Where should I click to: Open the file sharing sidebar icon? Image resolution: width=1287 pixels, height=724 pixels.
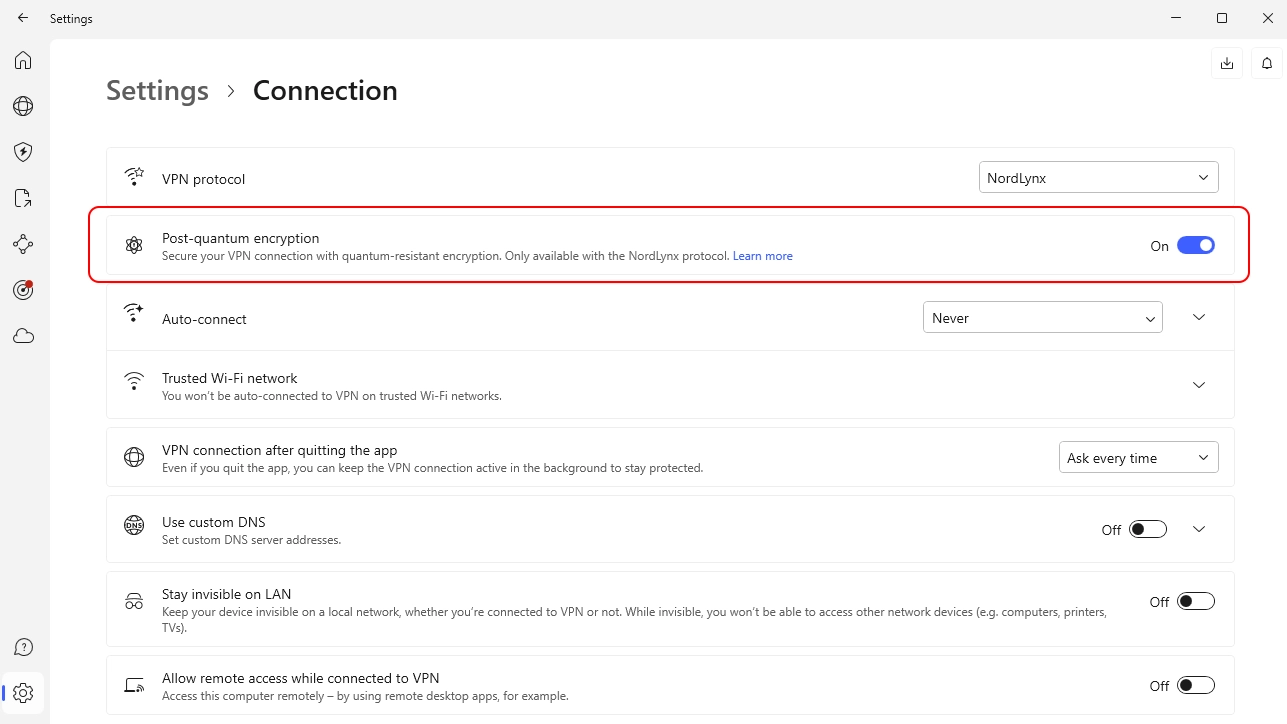(x=23, y=198)
